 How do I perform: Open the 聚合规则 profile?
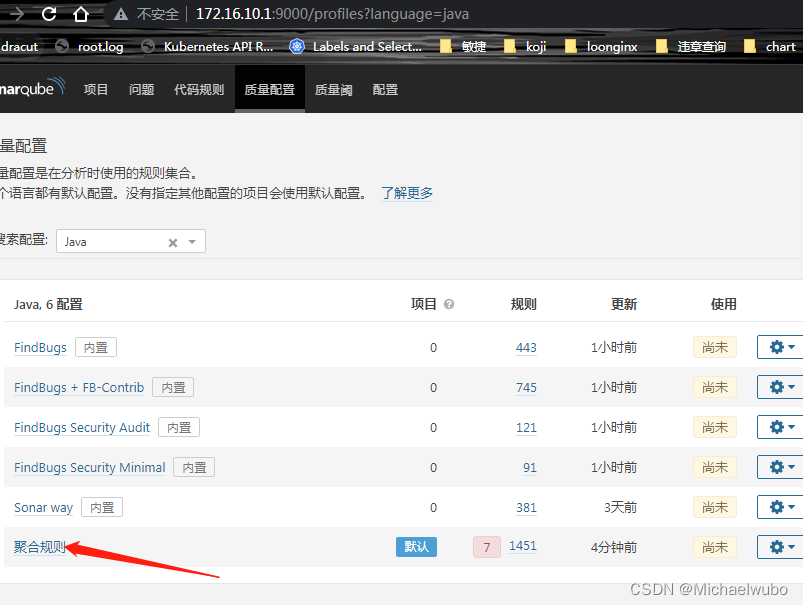(x=39, y=547)
